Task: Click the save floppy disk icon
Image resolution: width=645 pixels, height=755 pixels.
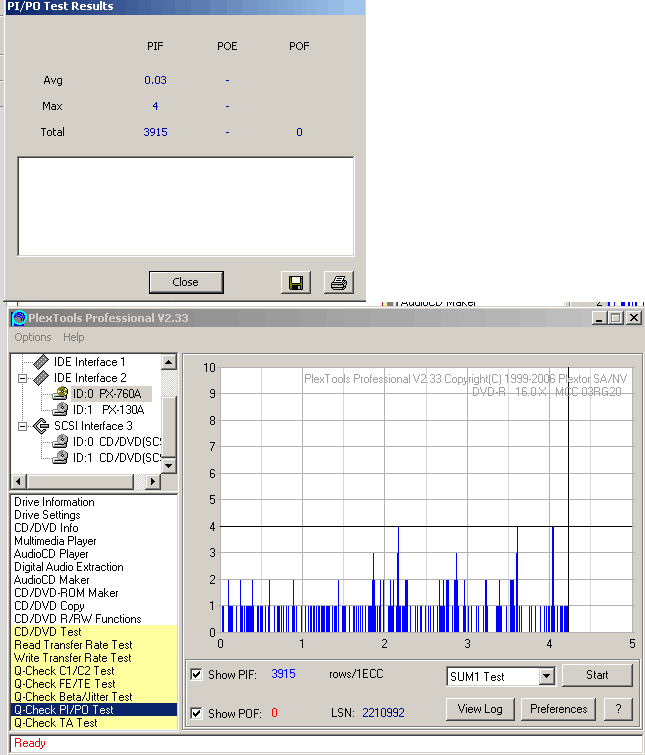Action: (296, 283)
